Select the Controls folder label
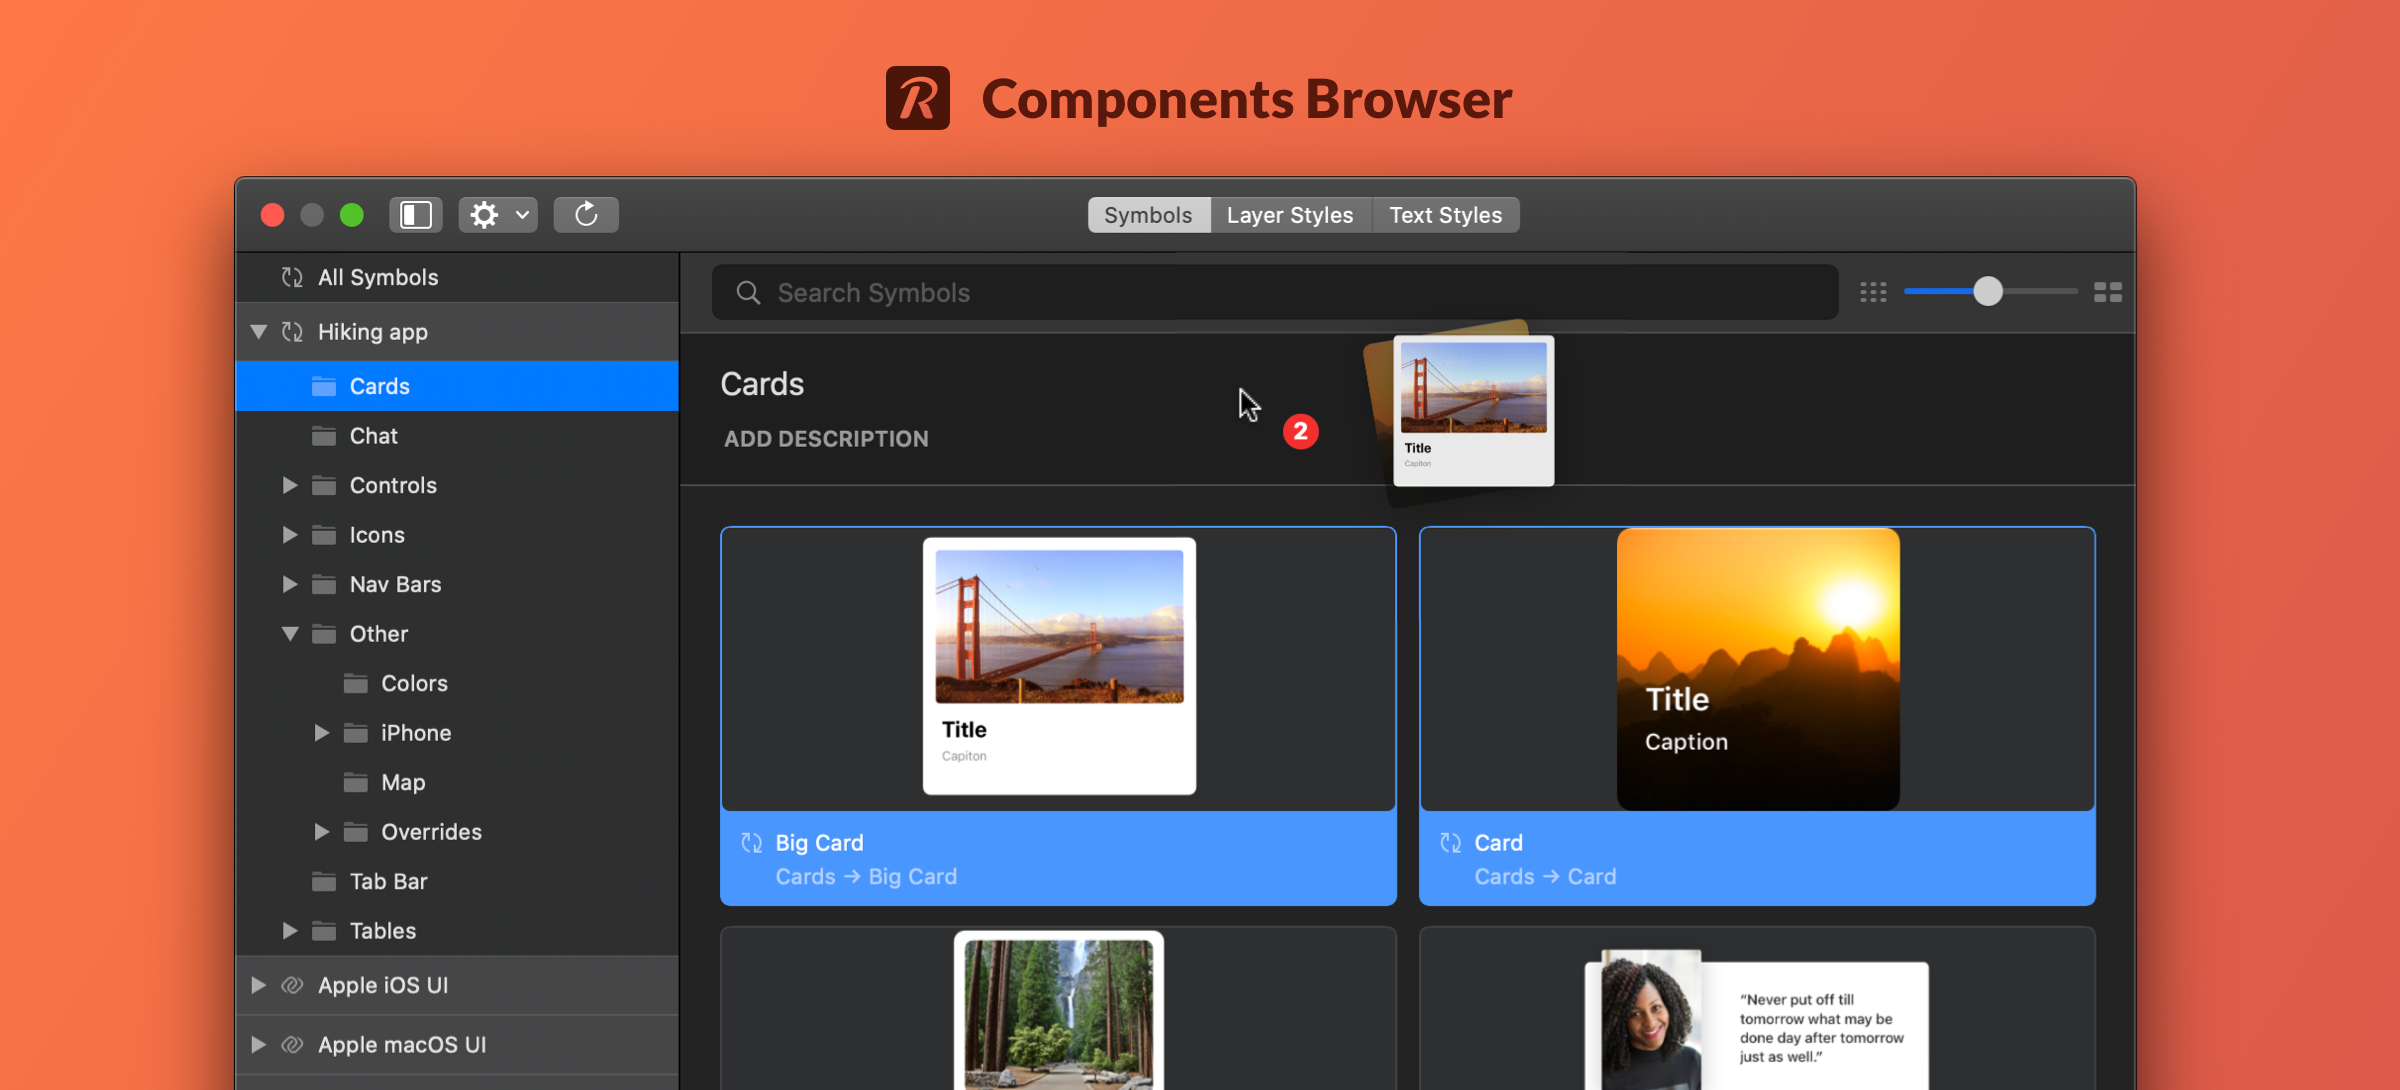The height and width of the screenshot is (1090, 2400). coord(393,485)
